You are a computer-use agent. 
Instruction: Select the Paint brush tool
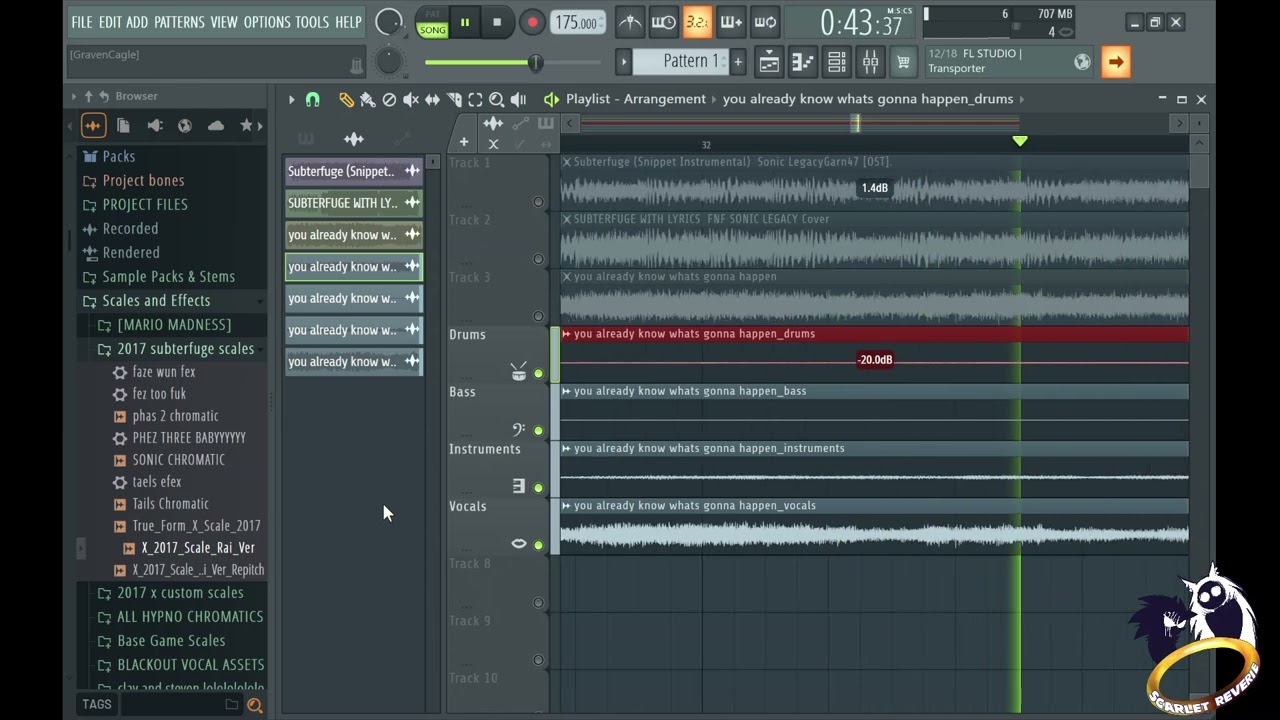click(x=368, y=99)
